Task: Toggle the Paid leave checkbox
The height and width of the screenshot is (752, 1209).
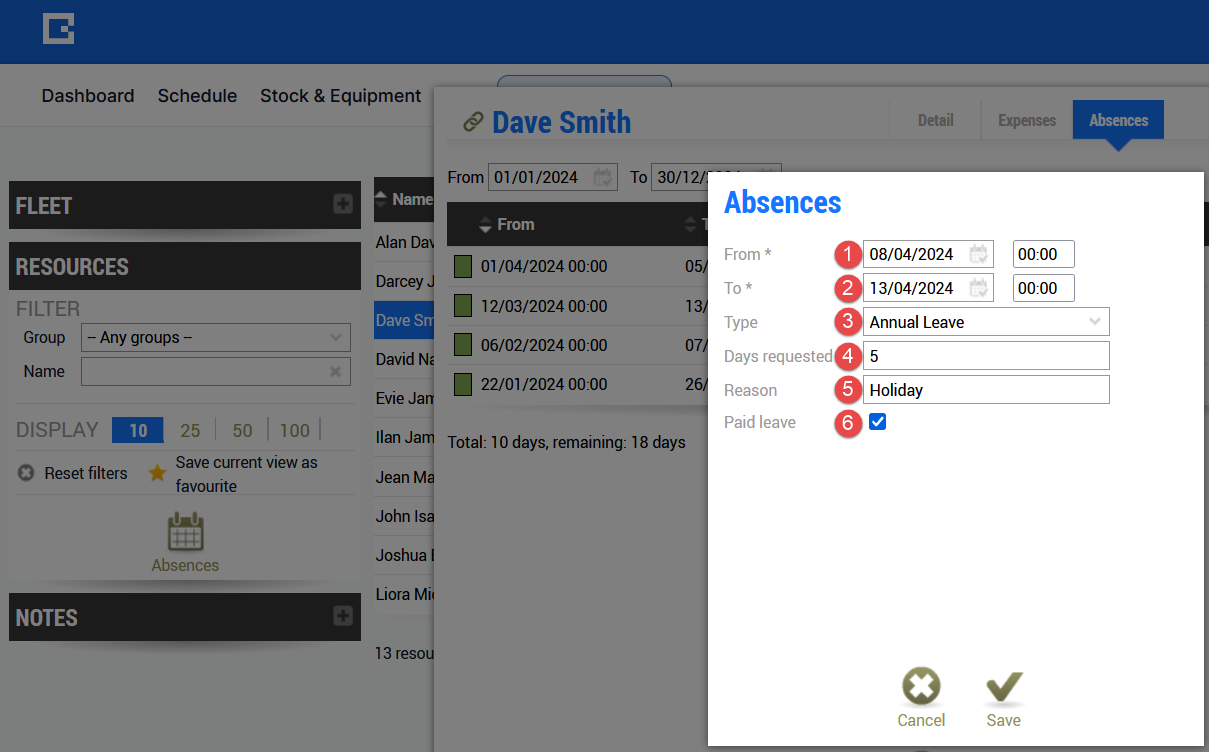Action: coord(877,422)
